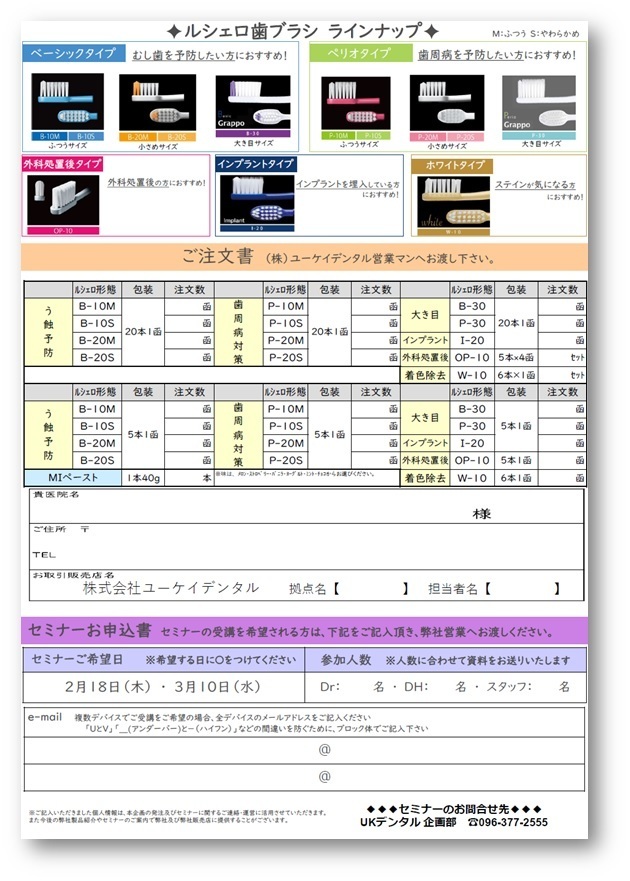The width and height of the screenshot is (630, 881).
Task: Click the orange B-20M toothbrush photo
Action: click(157, 102)
